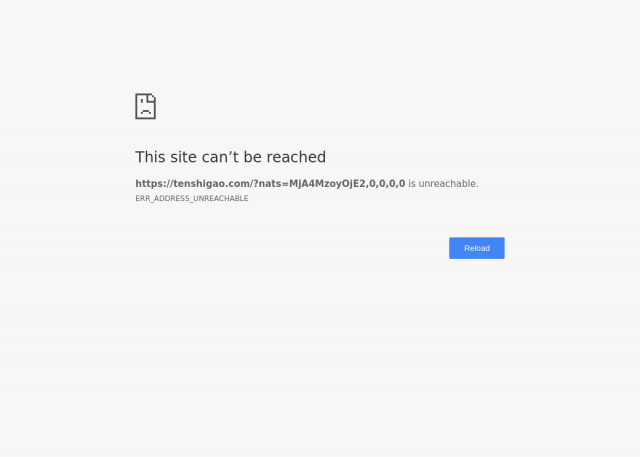Click the MjA4MzoyOjE2 token in the URL
640x457 pixels.
(x=327, y=184)
